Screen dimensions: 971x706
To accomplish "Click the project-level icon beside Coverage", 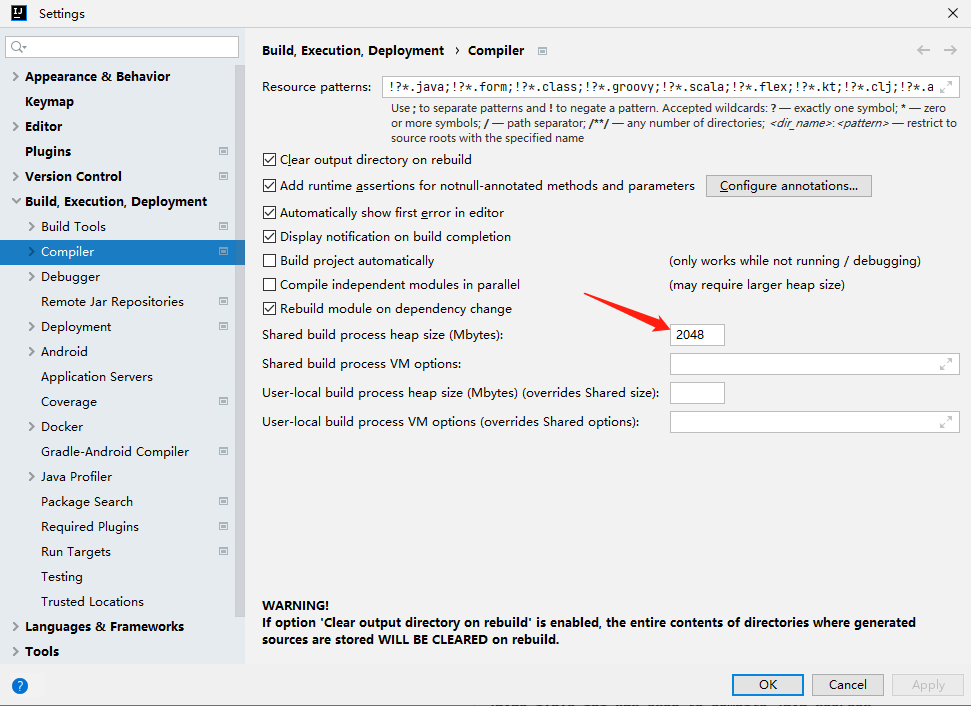I will 224,401.
